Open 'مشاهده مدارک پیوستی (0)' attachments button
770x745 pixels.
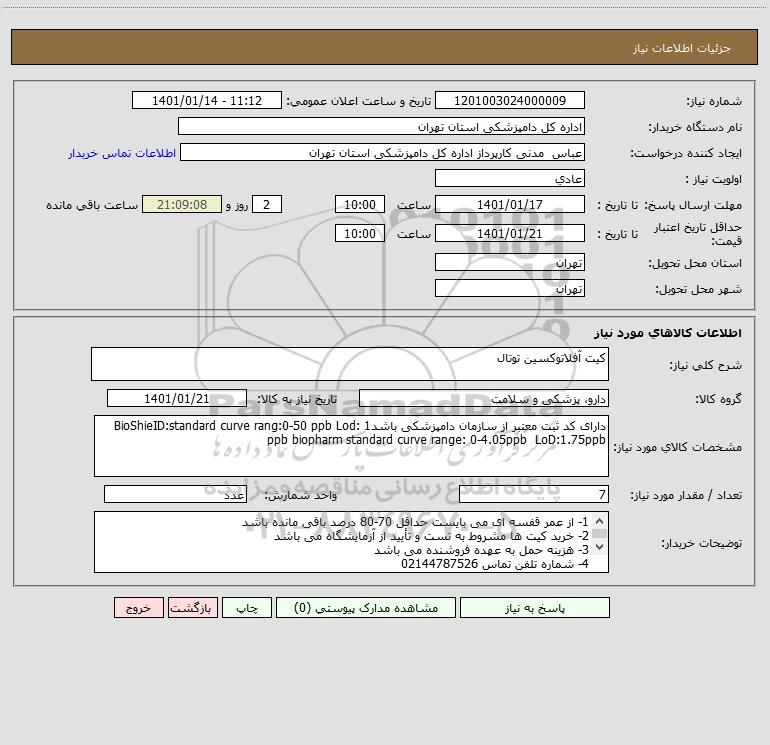click(x=366, y=608)
